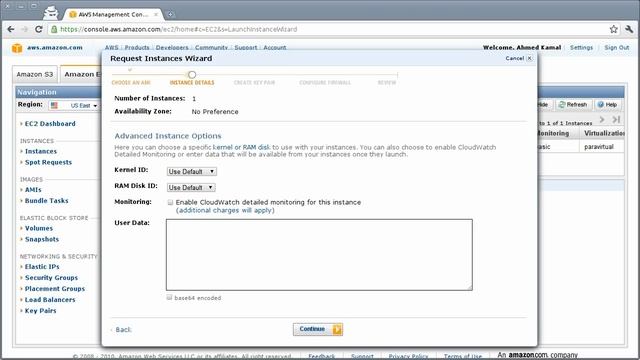Go to next instances page arrow
This screenshot has width=640, height=360.
click(602, 119)
